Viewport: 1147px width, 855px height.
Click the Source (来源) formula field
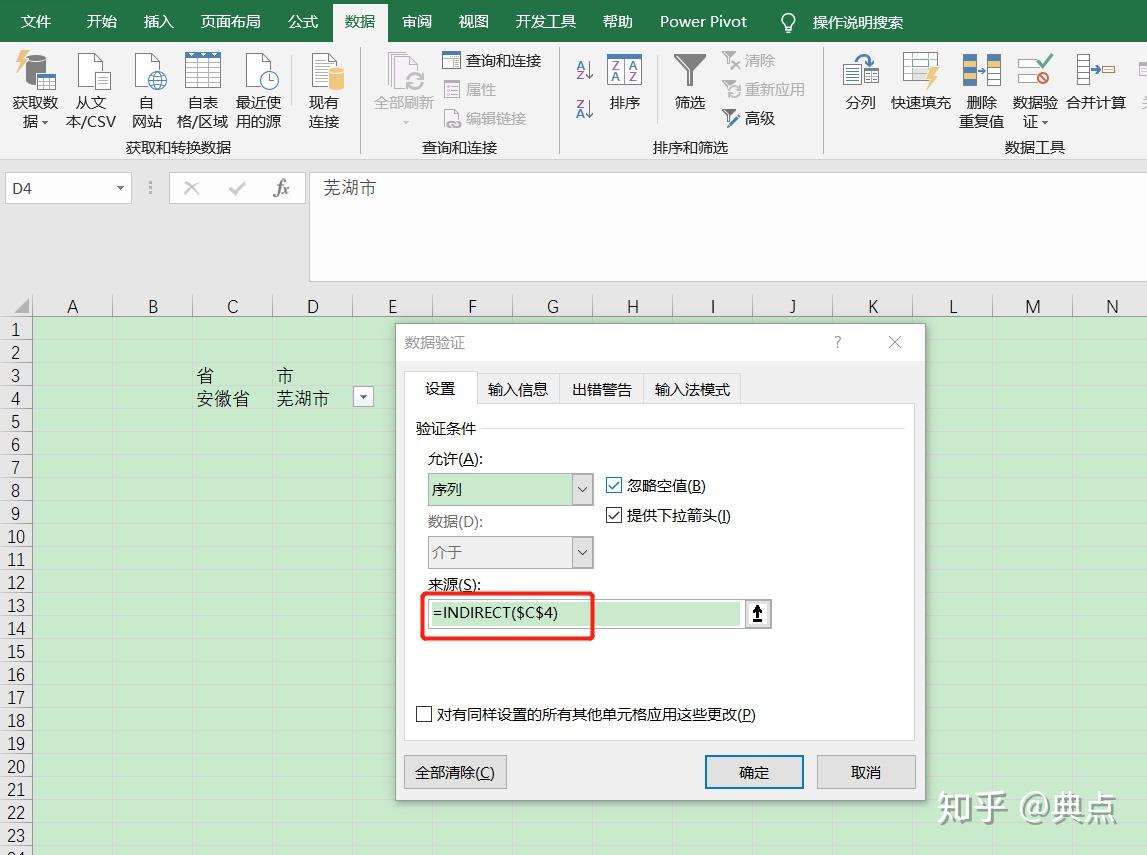(x=585, y=614)
